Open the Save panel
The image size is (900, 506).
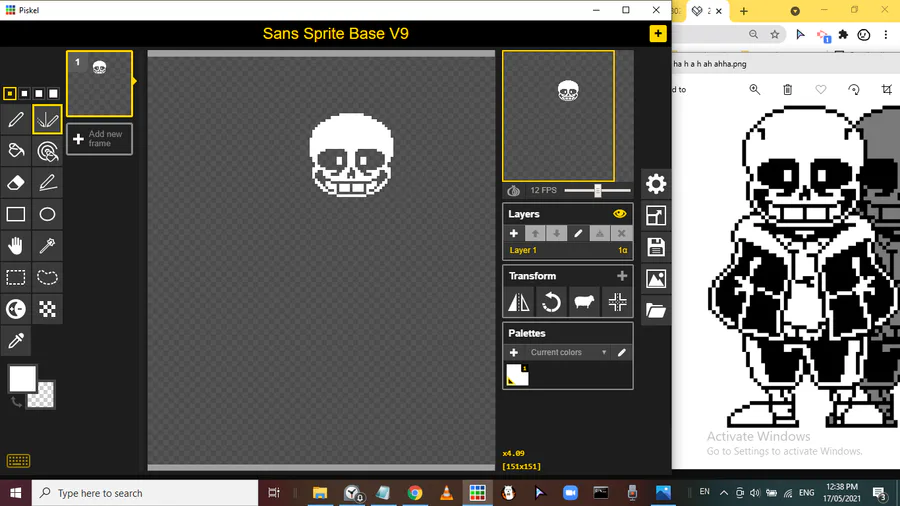pos(655,247)
